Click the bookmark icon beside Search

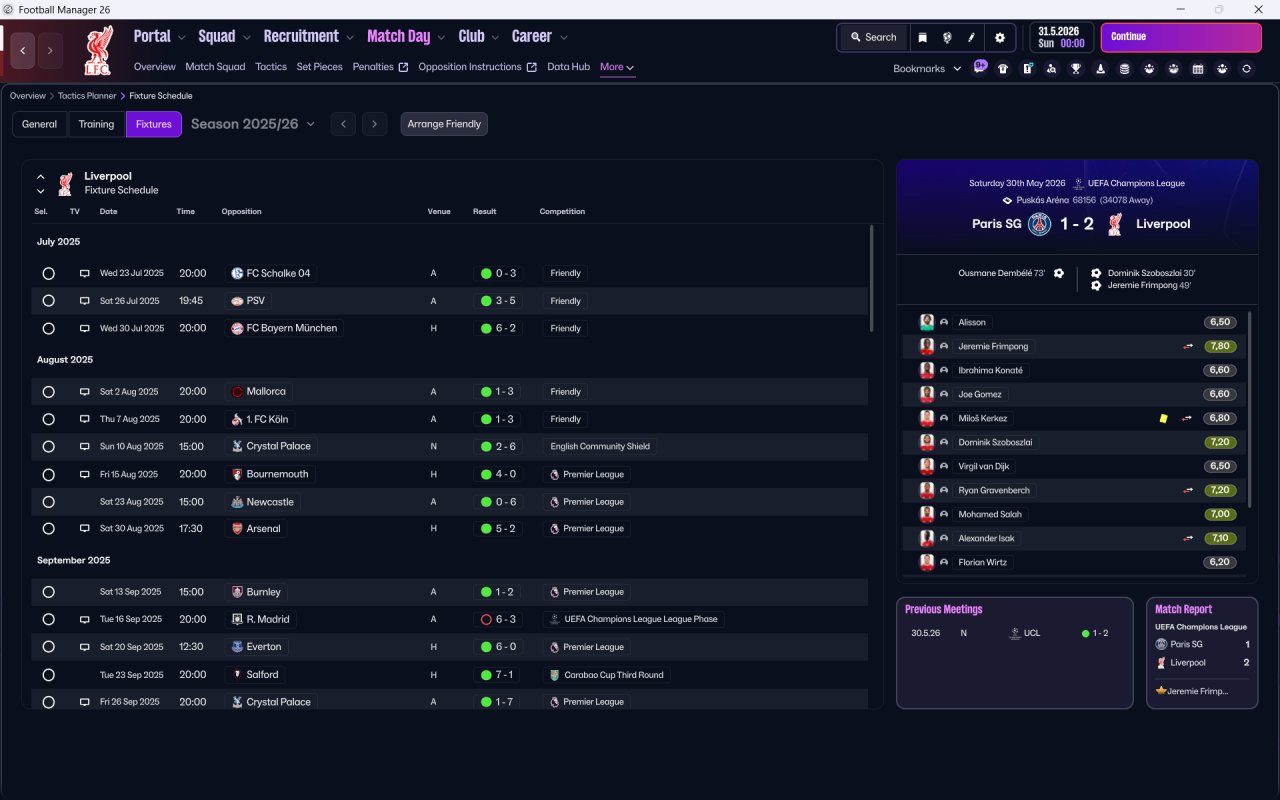(x=923, y=37)
